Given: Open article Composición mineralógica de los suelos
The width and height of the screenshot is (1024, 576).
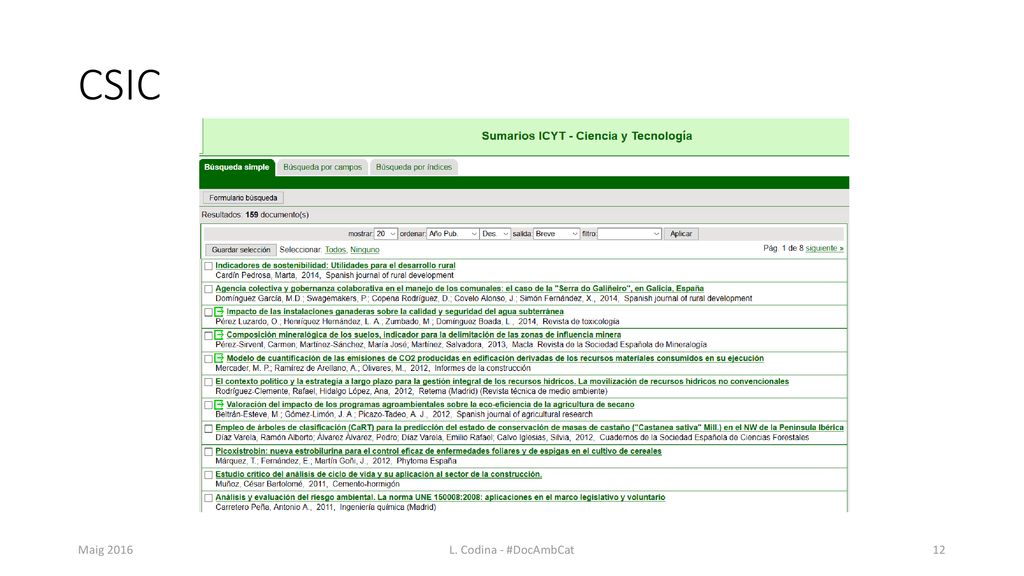Looking at the screenshot, I should click(423, 335).
